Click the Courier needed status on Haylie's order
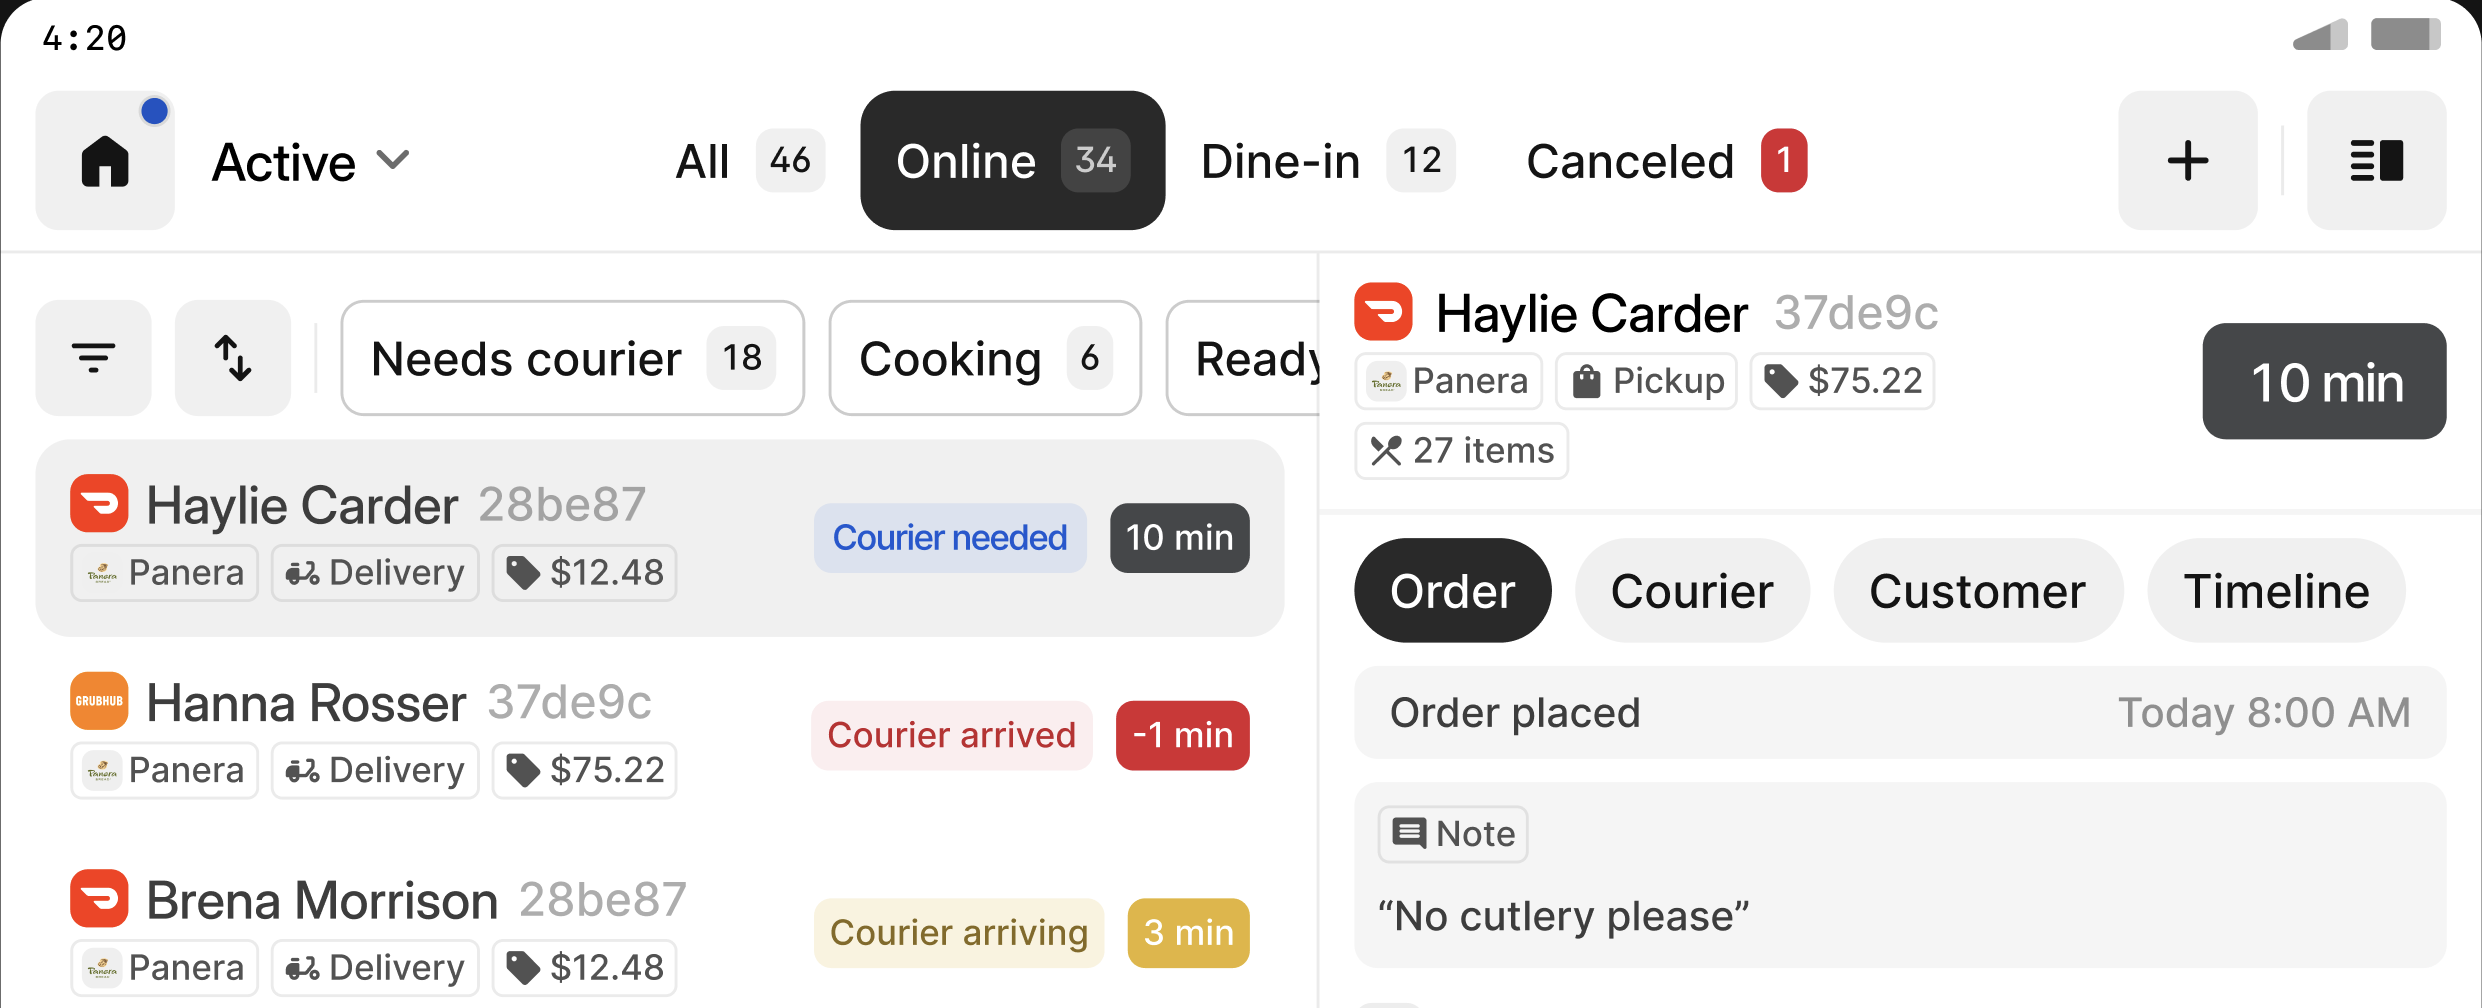Viewport: 2482px width, 1008px height. pyautogui.click(x=950, y=537)
